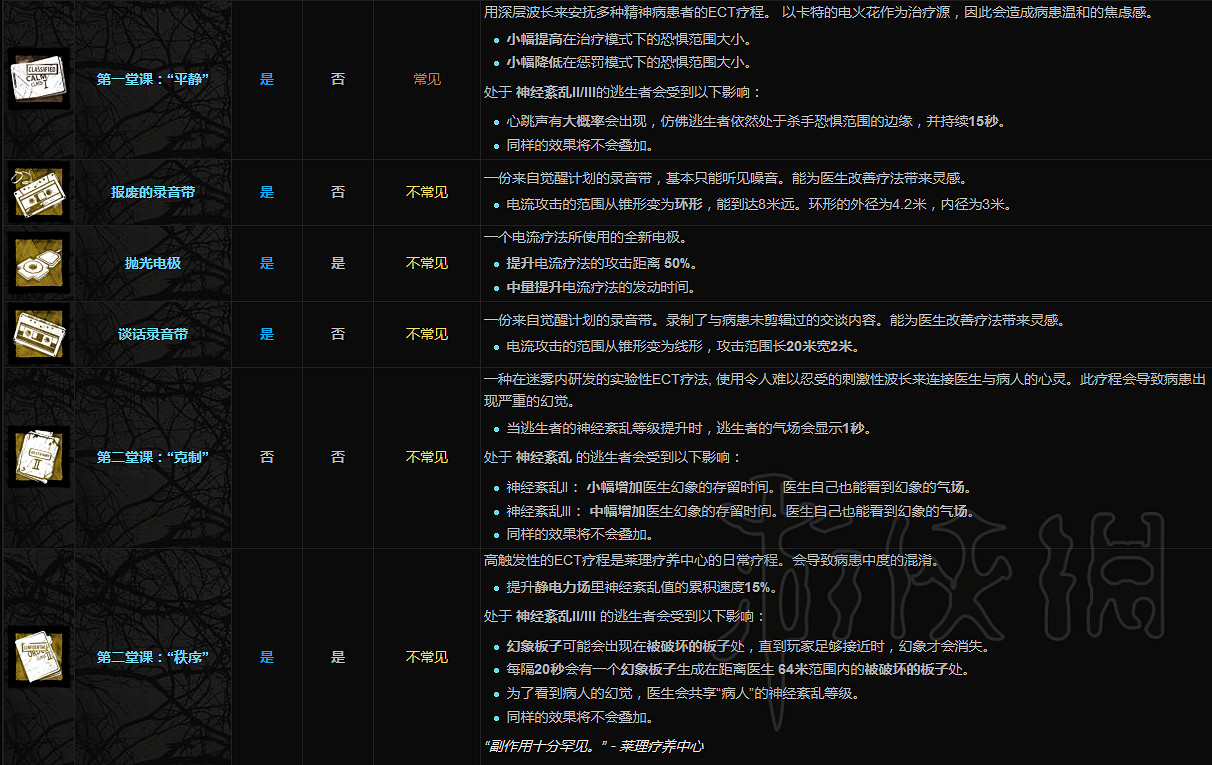Select the 第一堂课："平静" addon icon
Image resolution: width=1212 pixels, height=765 pixels.
37,78
